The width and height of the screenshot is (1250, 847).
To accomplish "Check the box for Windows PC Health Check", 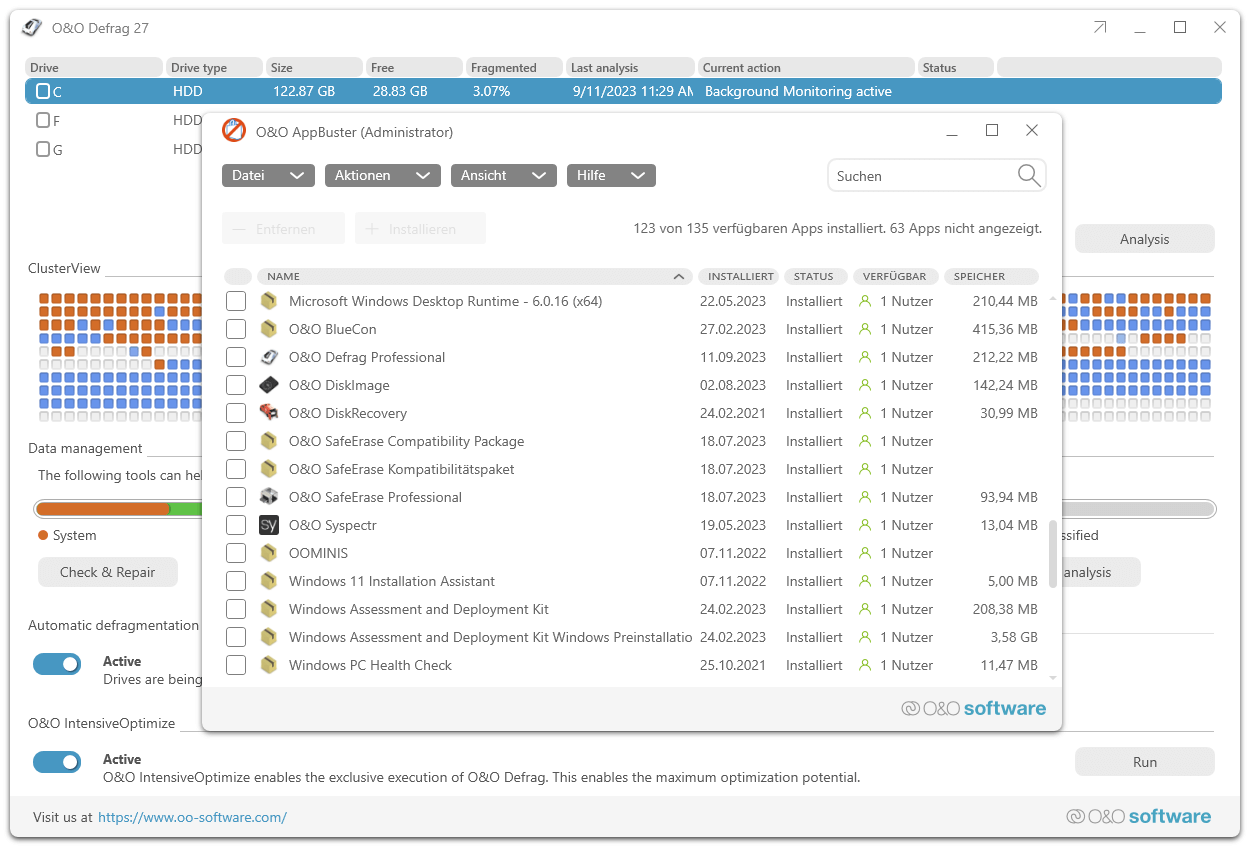I will 236,665.
